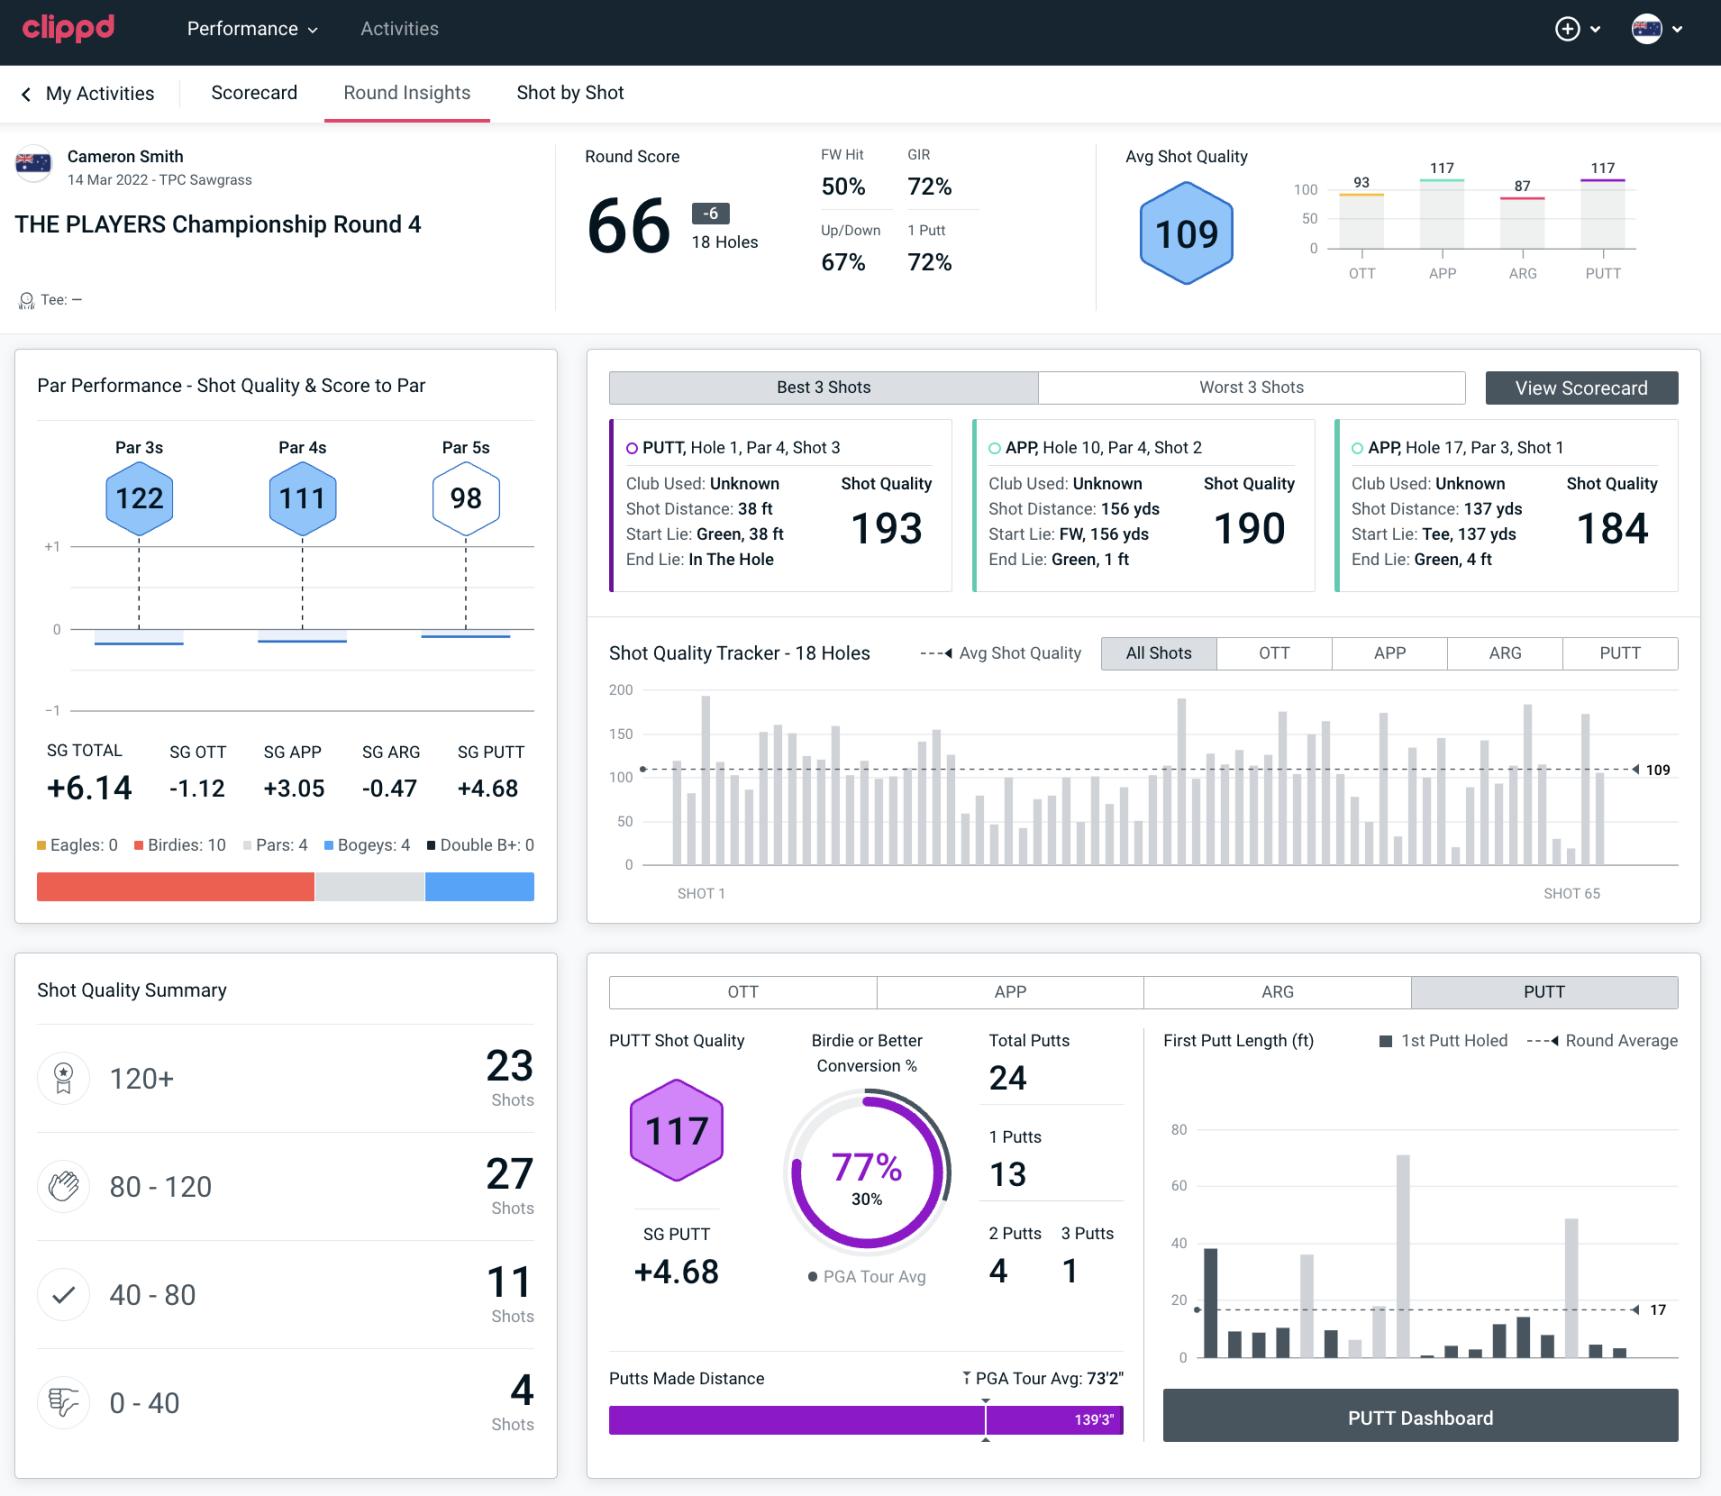
Task: Filter shot tracker by OTT
Action: pos(1273,653)
